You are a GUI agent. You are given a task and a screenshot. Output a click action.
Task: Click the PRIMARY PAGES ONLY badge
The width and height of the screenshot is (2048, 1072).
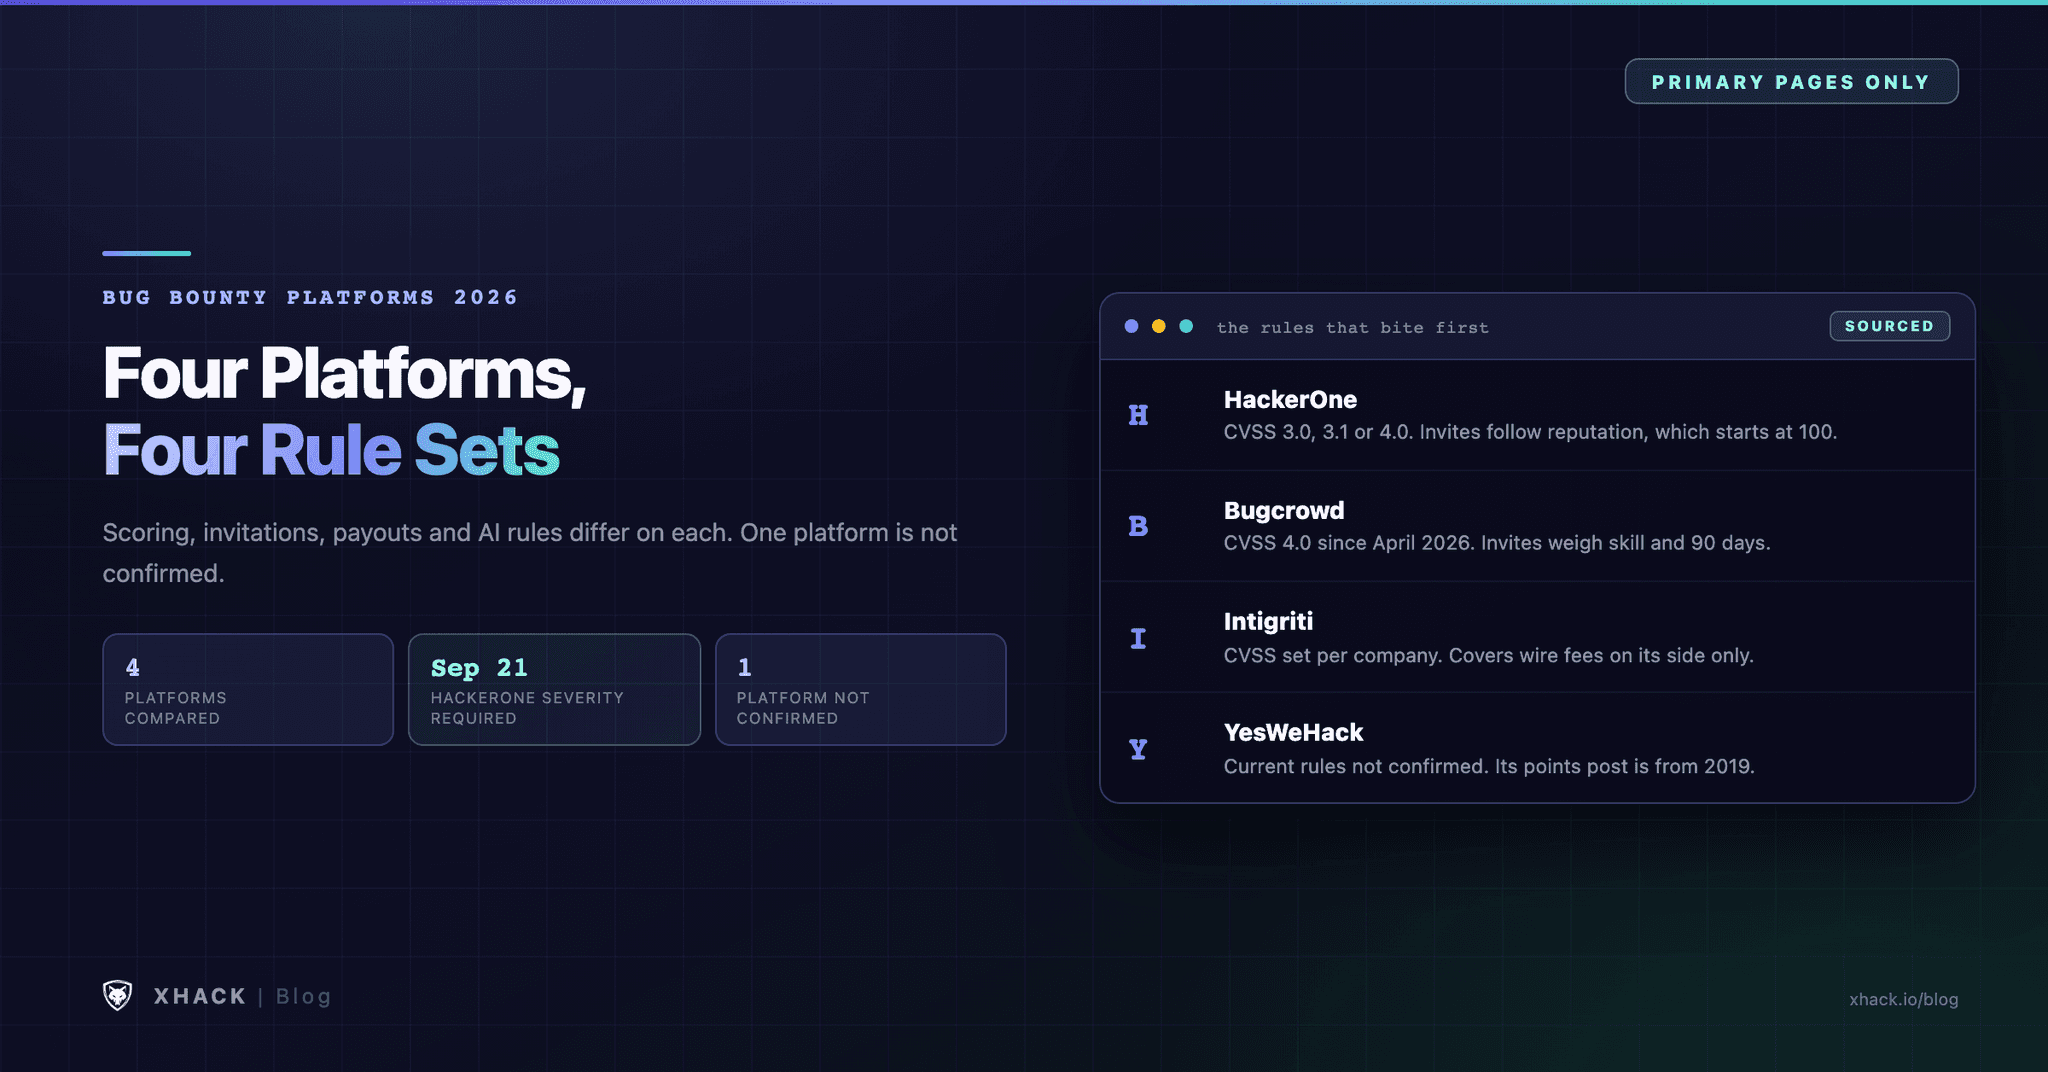tap(1791, 82)
